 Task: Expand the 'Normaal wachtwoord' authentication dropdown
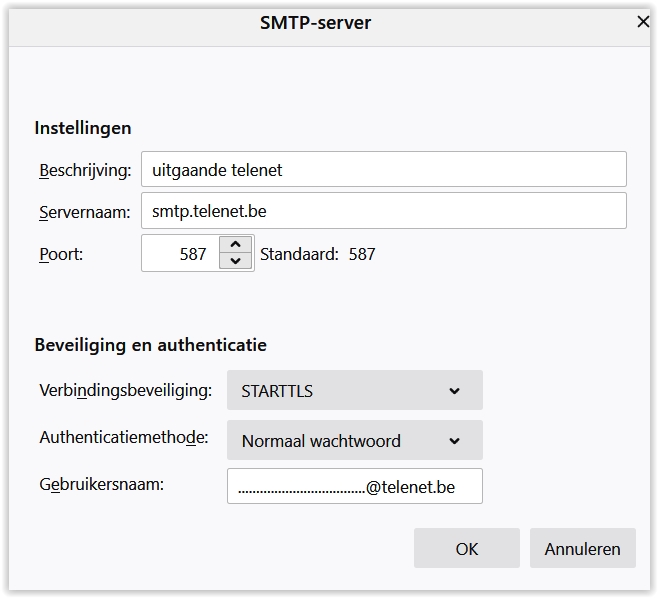point(354,441)
